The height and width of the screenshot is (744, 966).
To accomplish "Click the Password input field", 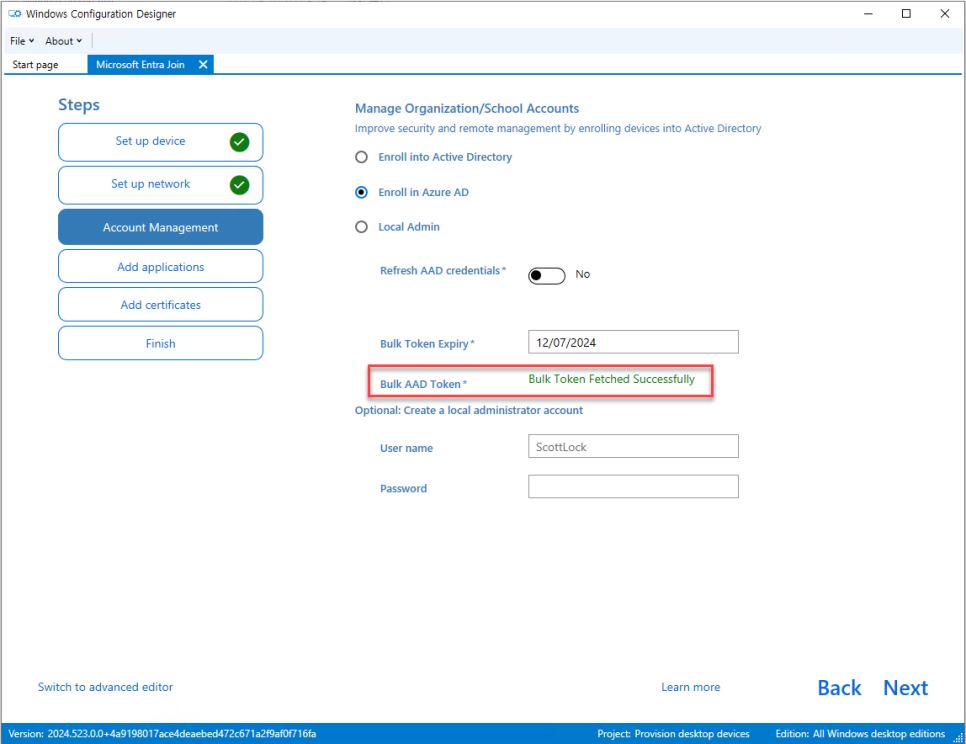I will [x=633, y=487].
